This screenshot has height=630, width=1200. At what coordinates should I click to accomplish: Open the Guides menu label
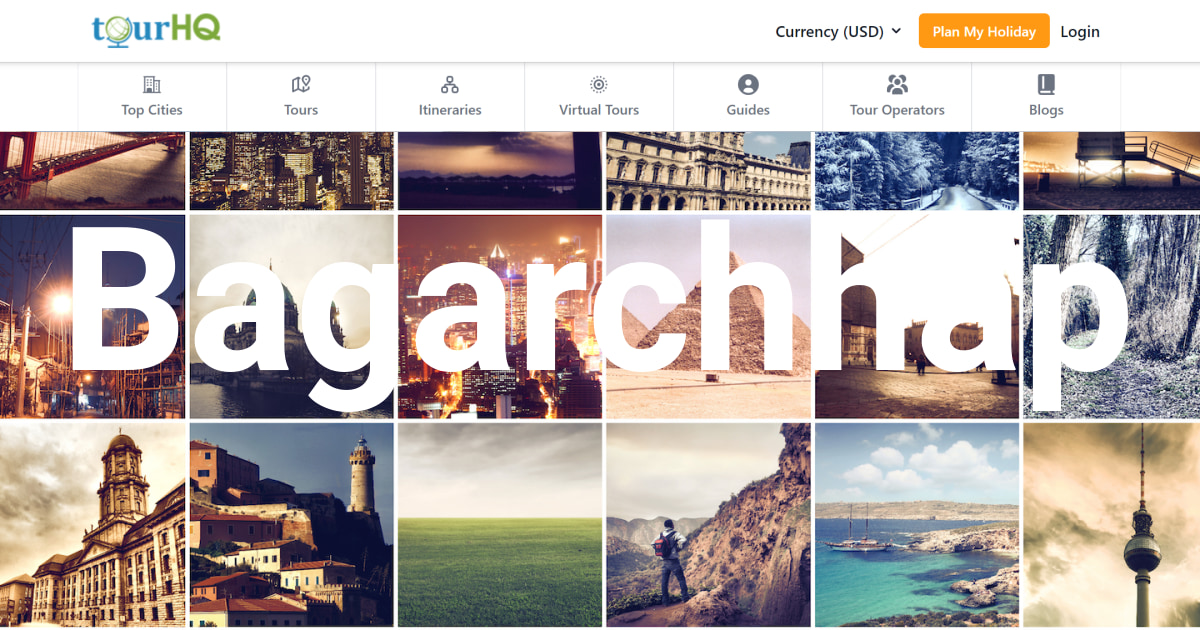(x=748, y=110)
